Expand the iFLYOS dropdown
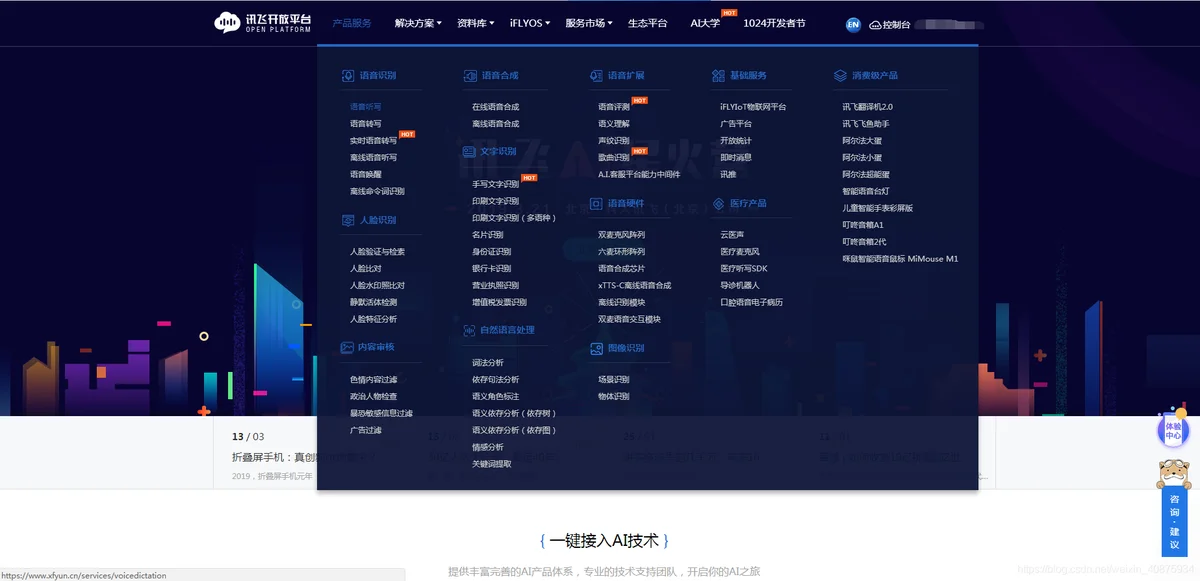Image resolution: width=1200 pixels, height=581 pixels. [x=529, y=23]
